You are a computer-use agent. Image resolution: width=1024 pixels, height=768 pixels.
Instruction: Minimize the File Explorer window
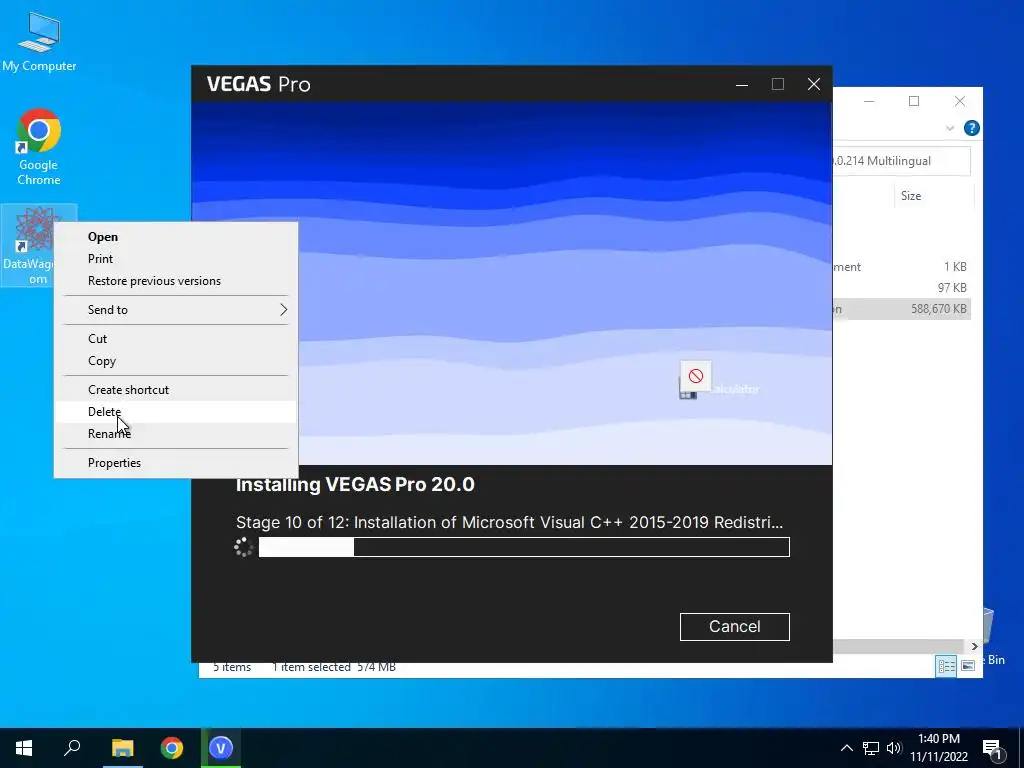pos(869,101)
